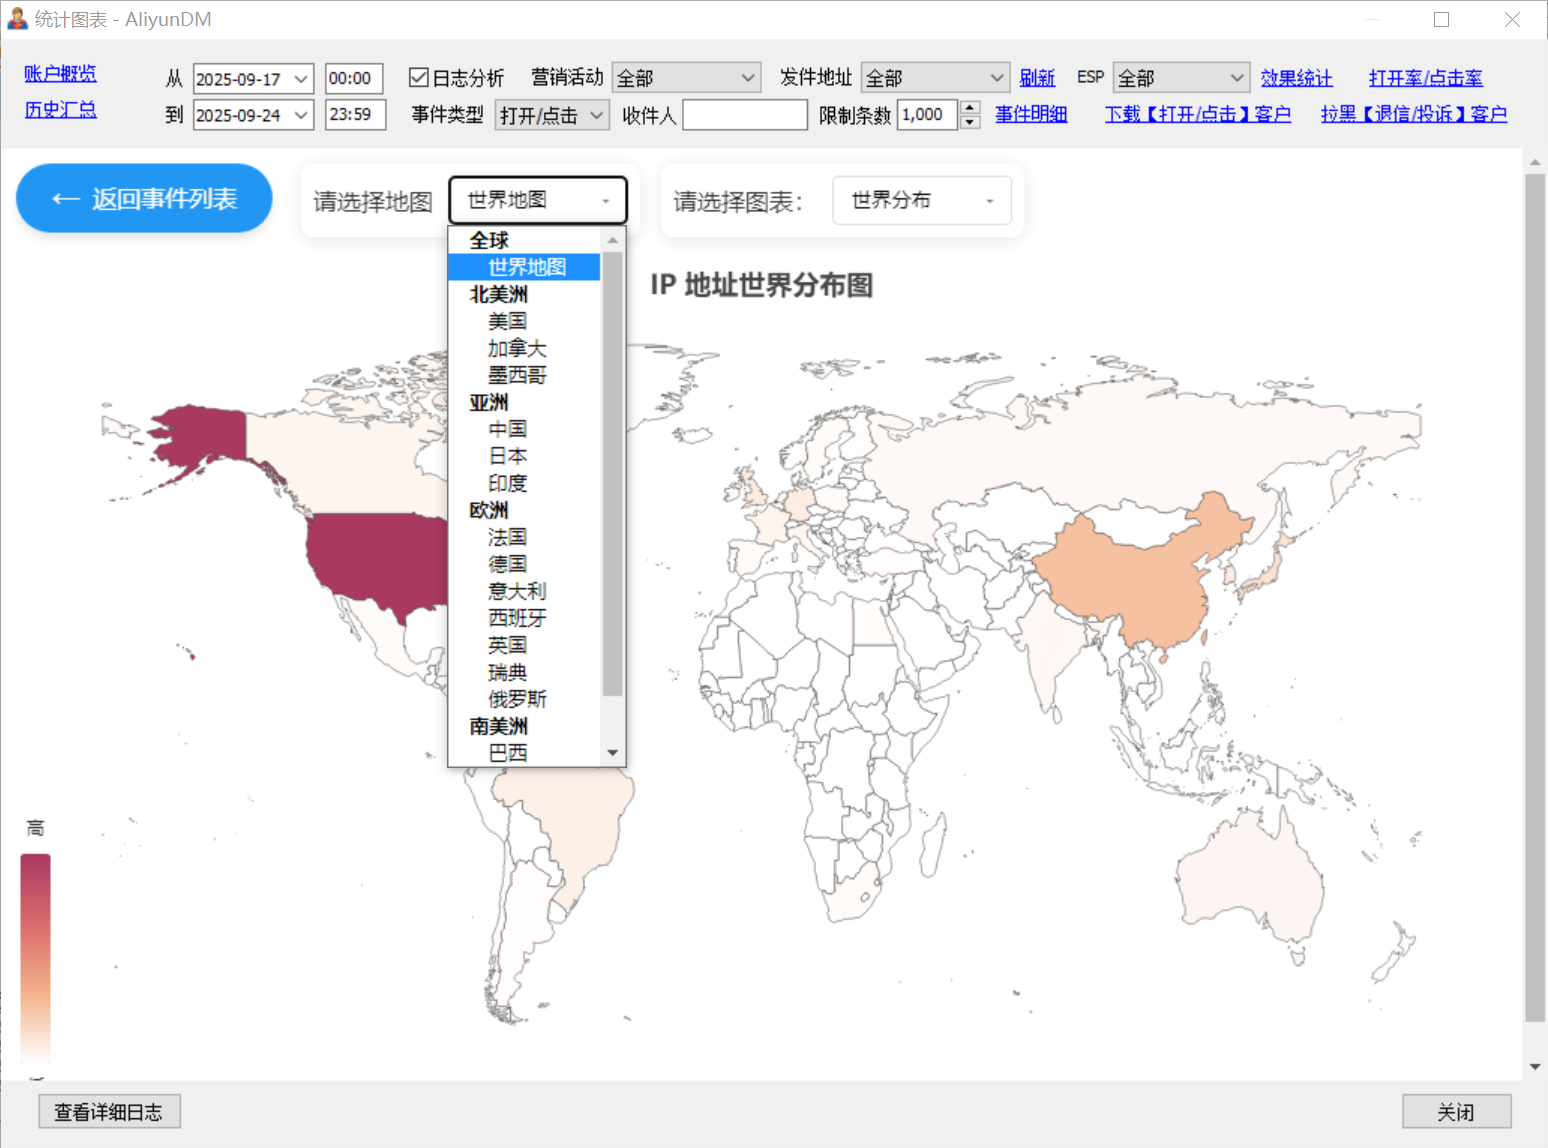Image resolution: width=1548 pixels, height=1148 pixels.
Task: Click the AliyunDM app icon in title bar
Action: pos(17,19)
